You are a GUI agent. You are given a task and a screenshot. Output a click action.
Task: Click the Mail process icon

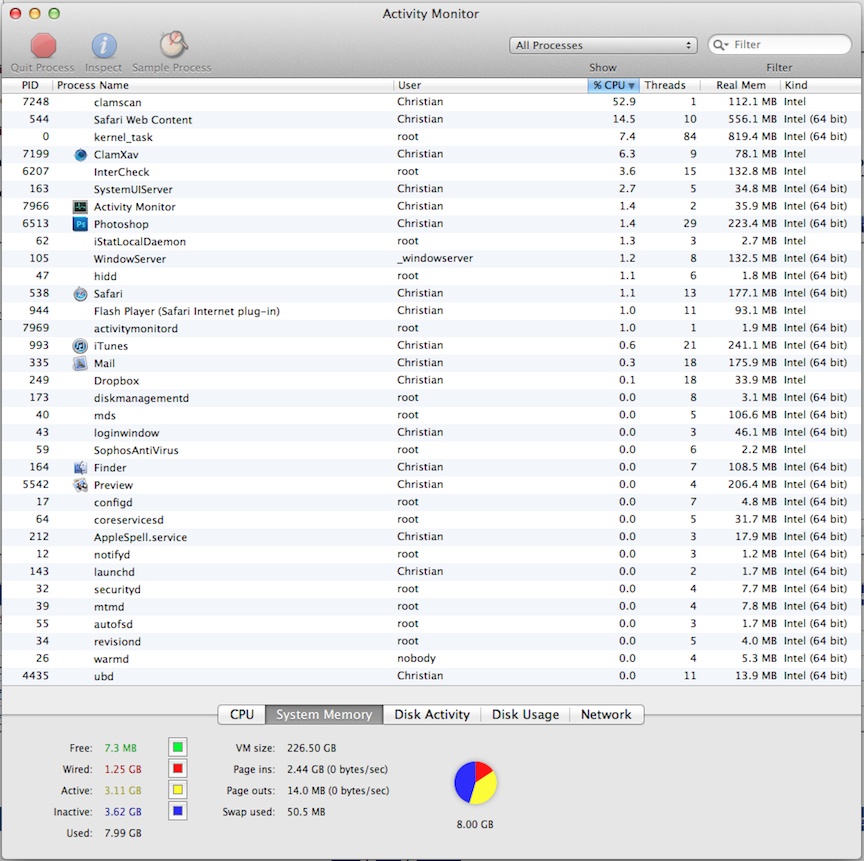(x=80, y=364)
